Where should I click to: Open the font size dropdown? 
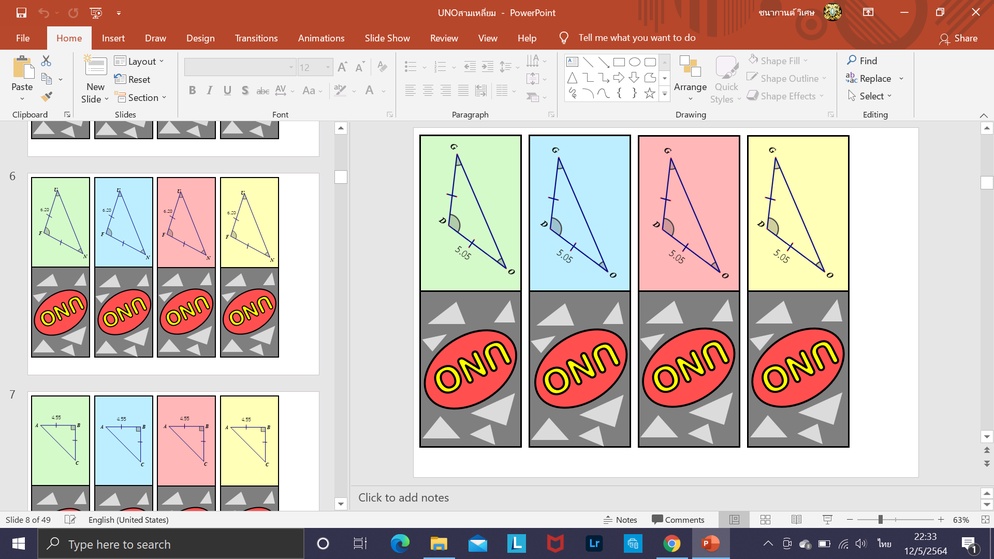tap(328, 67)
